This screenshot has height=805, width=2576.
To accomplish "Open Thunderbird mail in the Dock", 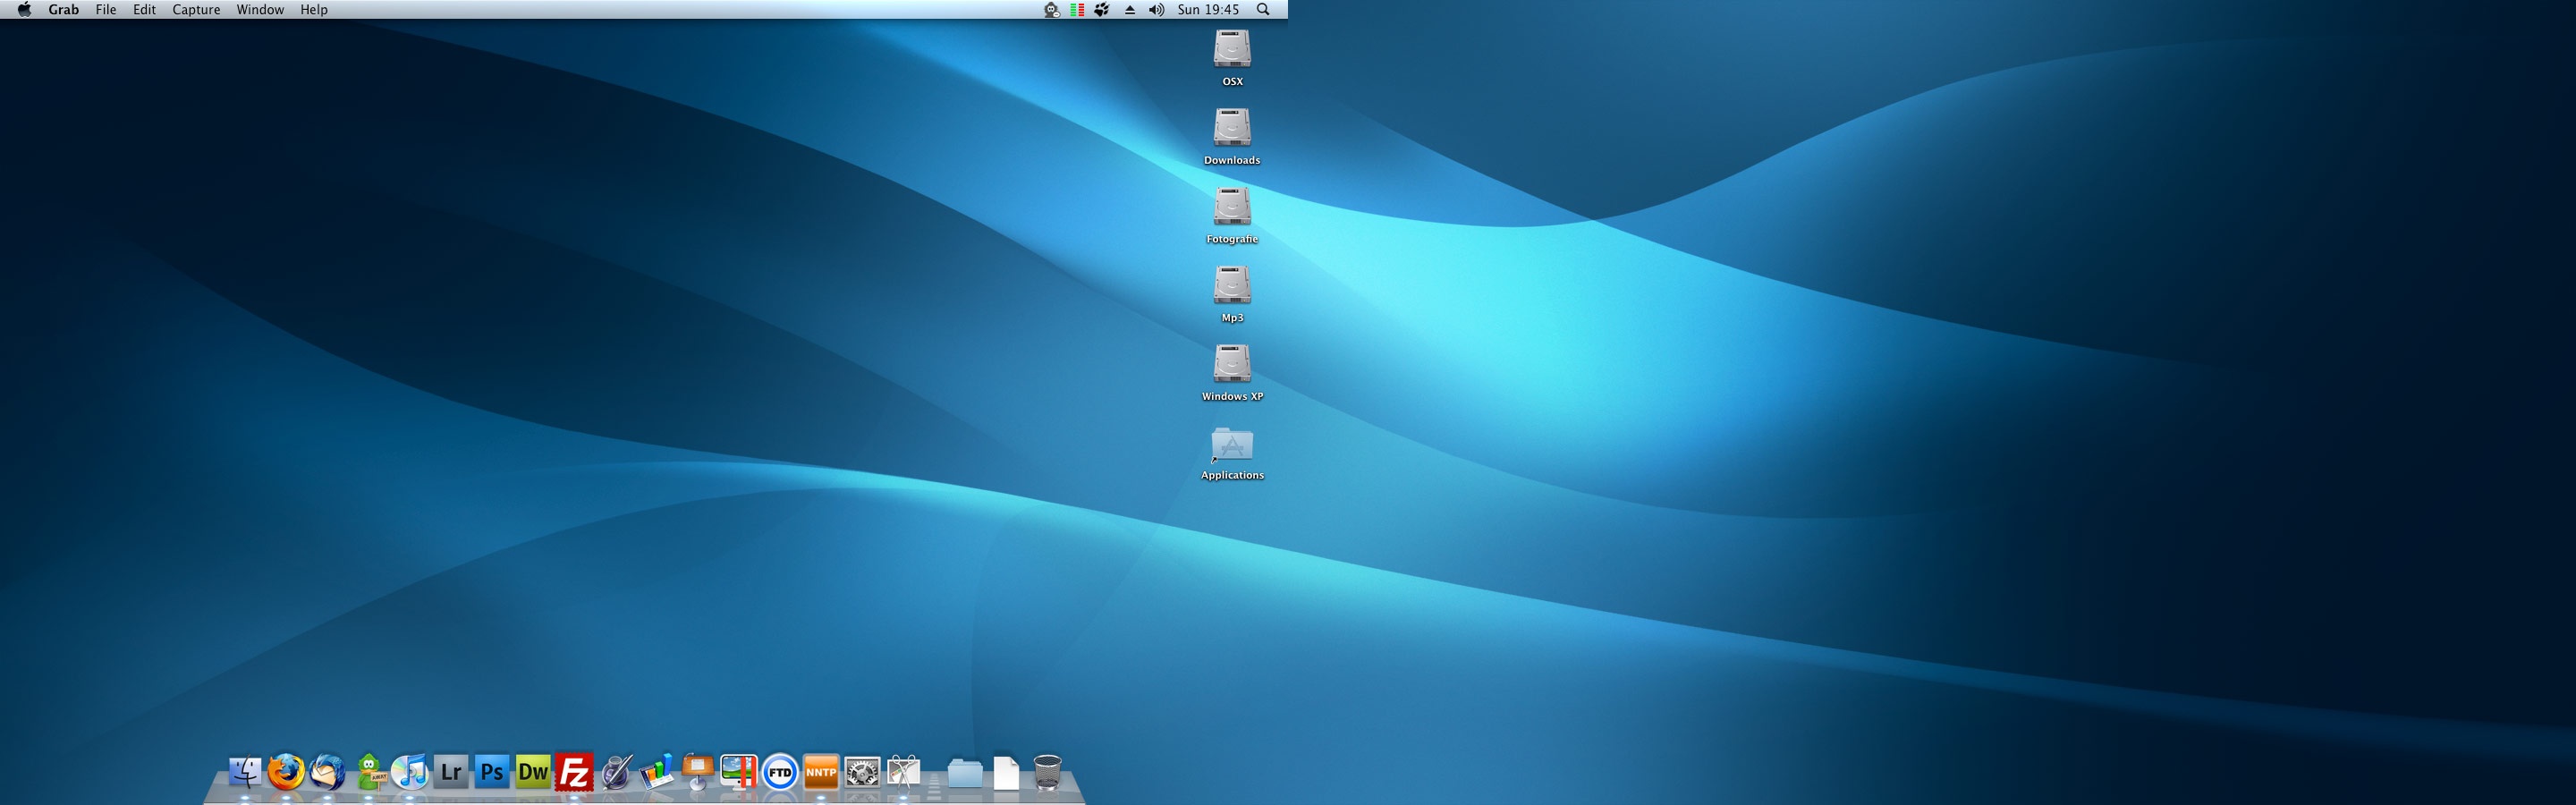I will 327,772.
